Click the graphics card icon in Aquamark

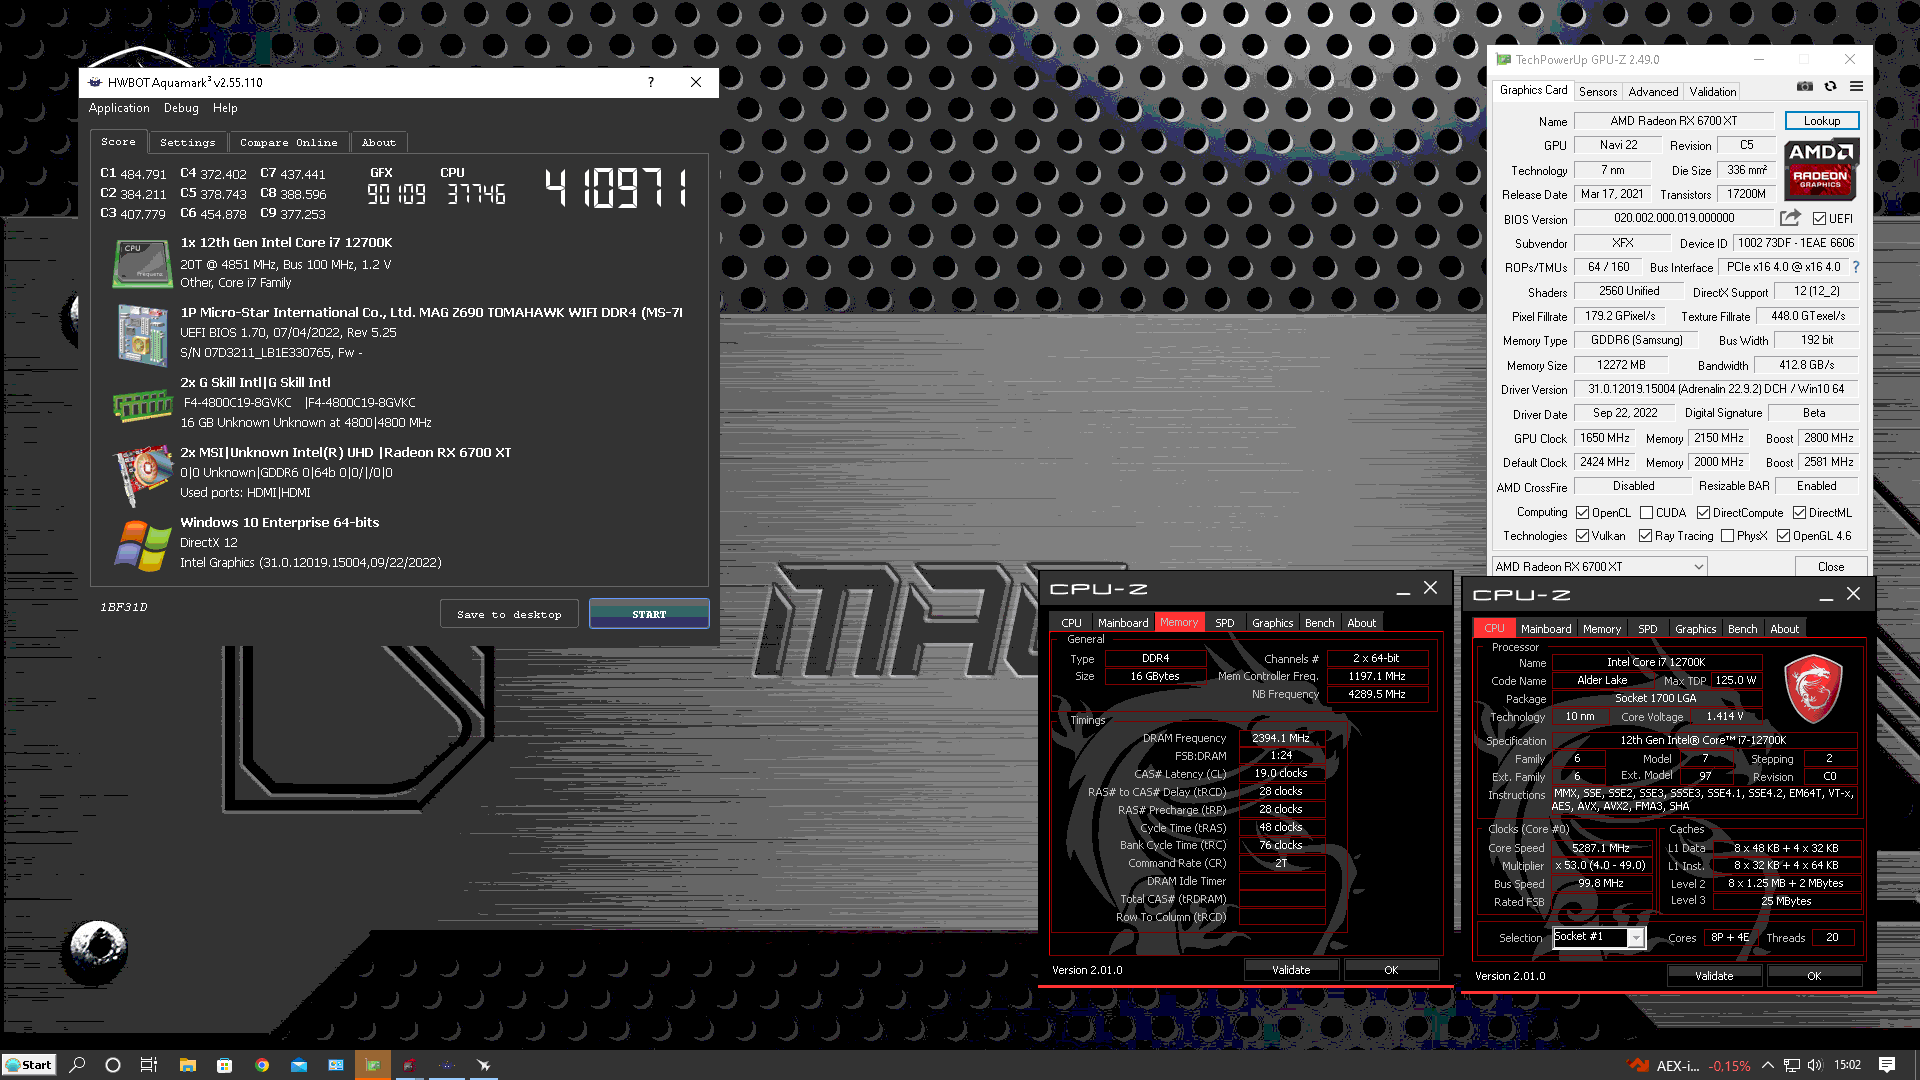141,475
